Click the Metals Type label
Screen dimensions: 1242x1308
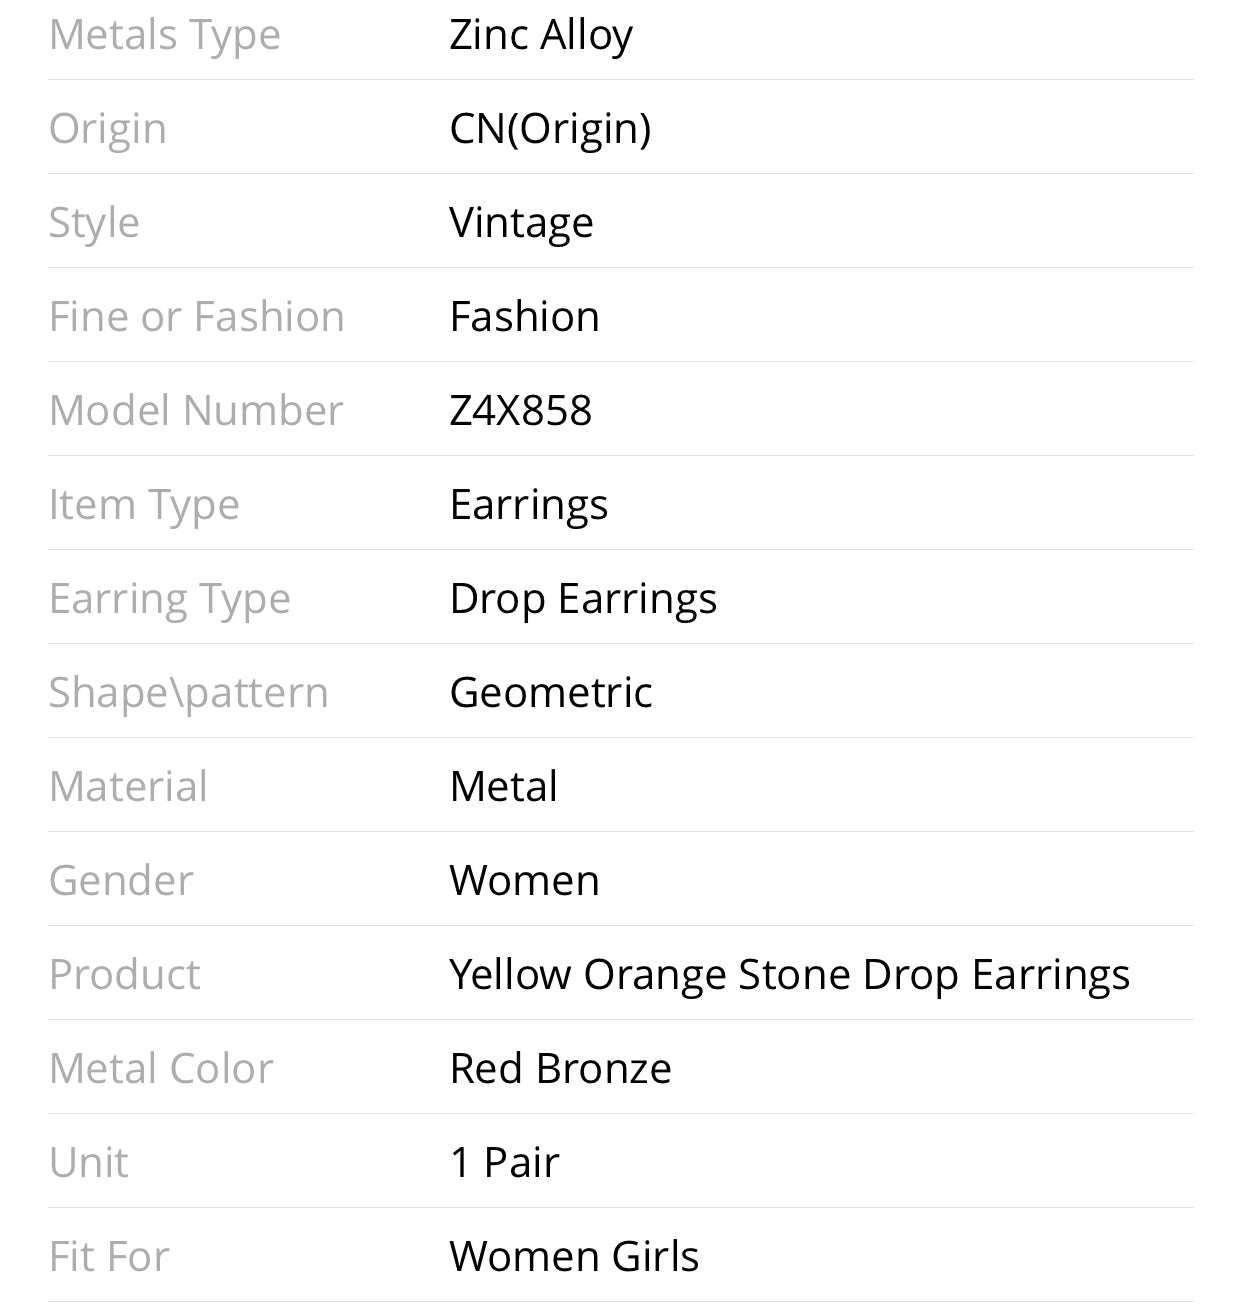[165, 36]
